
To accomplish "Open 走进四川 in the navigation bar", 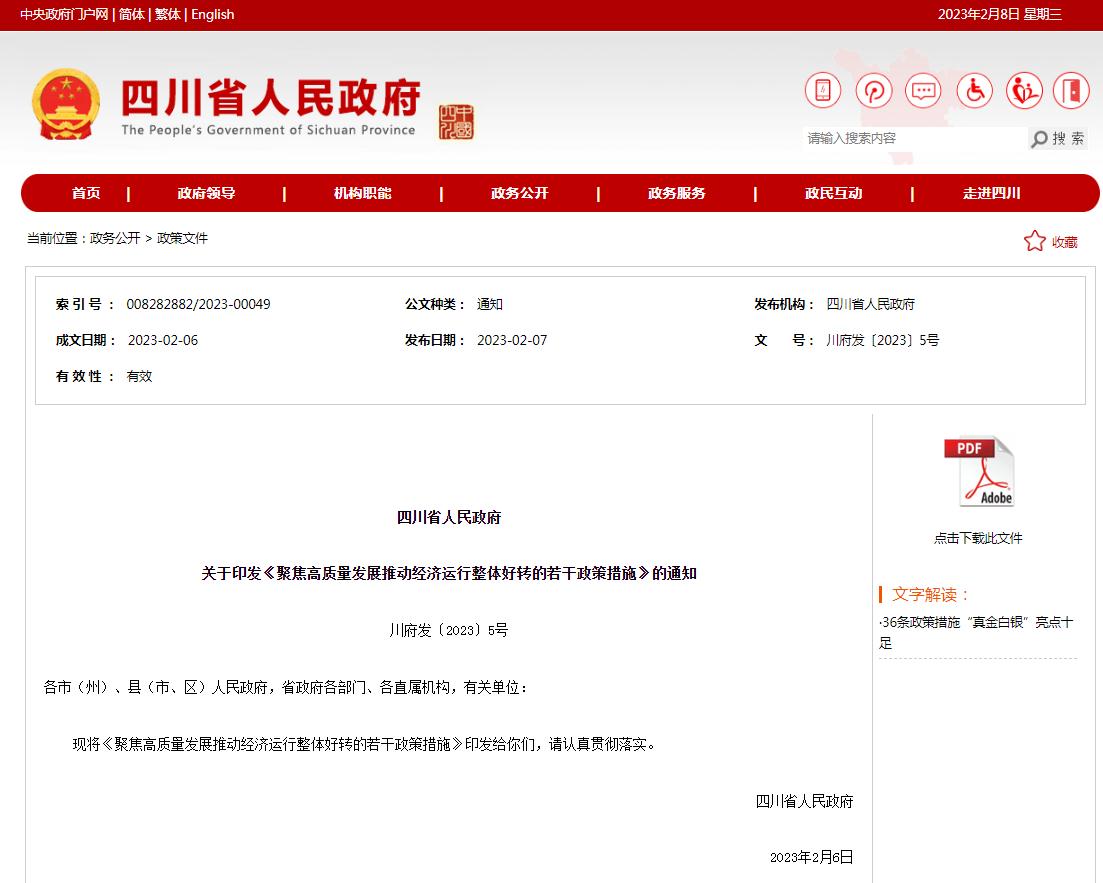I will [991, 193].
